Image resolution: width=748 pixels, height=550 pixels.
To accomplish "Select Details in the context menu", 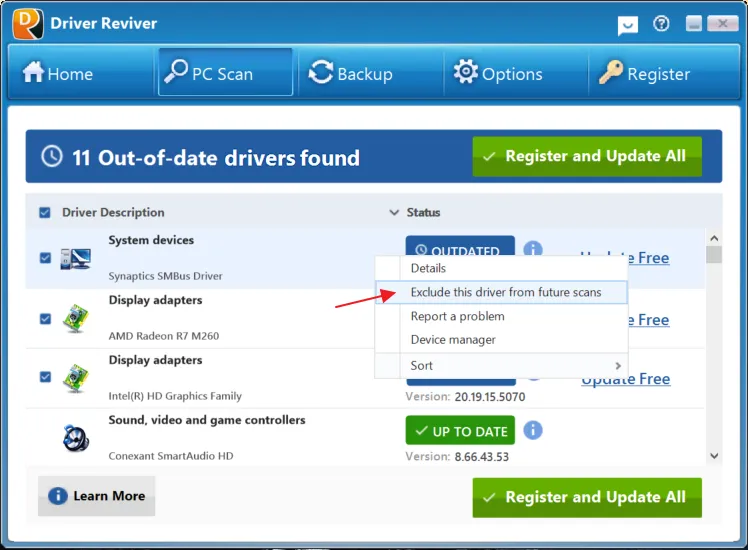I will [501, 268].
